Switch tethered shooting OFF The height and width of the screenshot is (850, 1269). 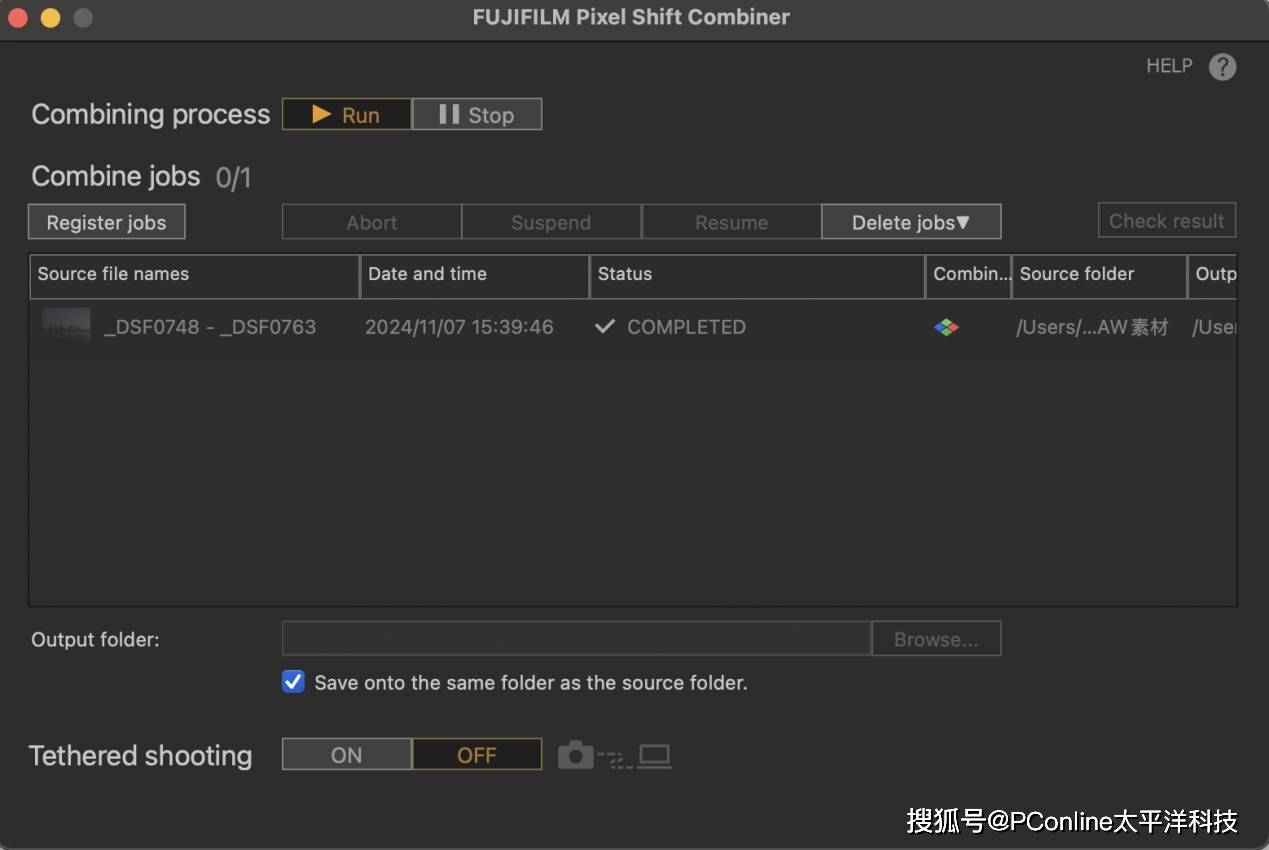tap(477, 755)
